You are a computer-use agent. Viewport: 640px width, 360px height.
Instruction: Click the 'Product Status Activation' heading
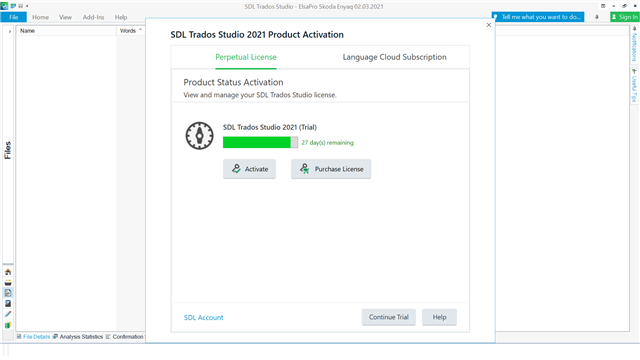(233, 82)
